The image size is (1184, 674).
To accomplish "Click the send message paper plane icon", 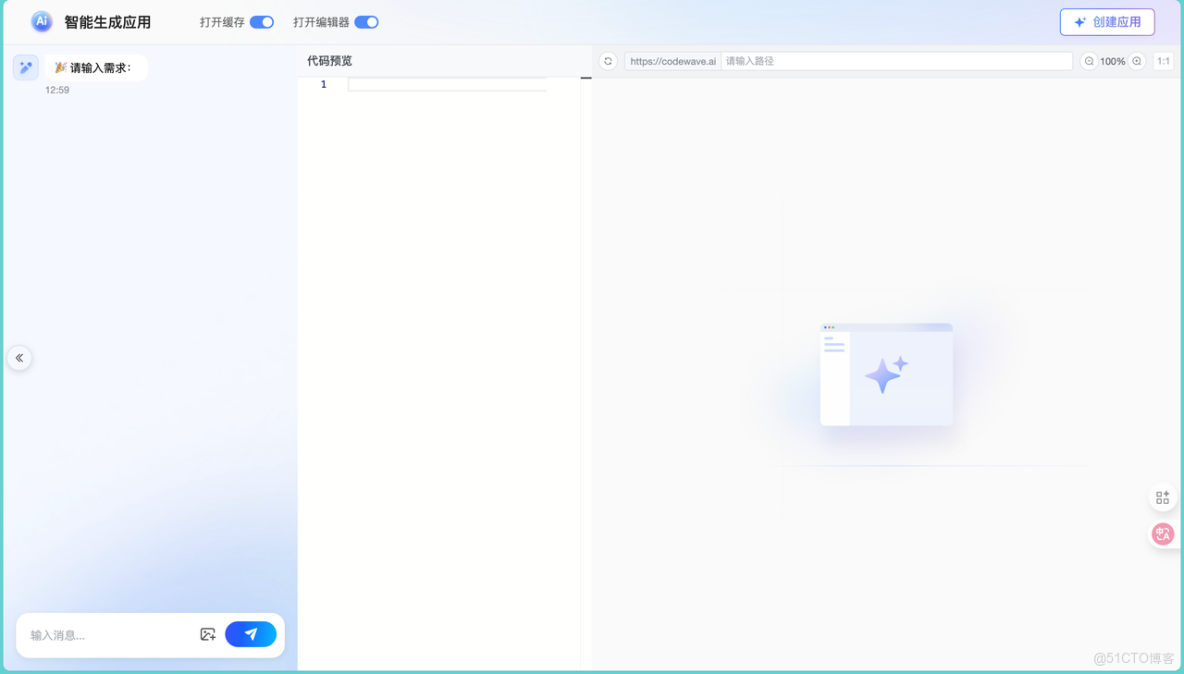I will point(250,634).
